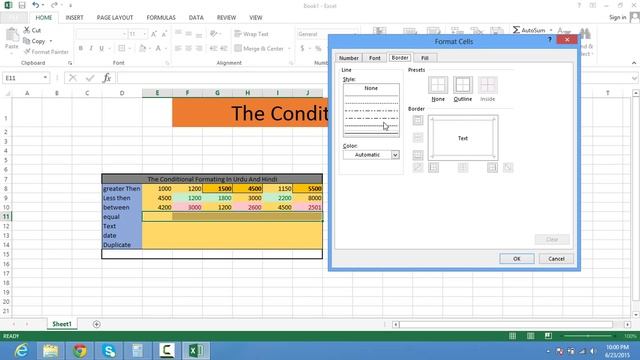Click the Fill Color bucket icon
The image size is (640, 360).
click(x=142, y=49)
